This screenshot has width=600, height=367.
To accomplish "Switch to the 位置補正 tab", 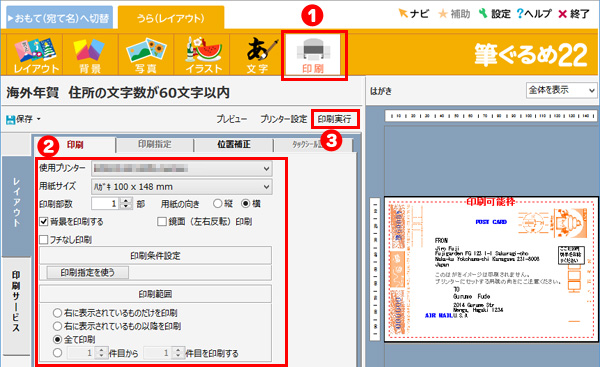I will tap(234, 144).
